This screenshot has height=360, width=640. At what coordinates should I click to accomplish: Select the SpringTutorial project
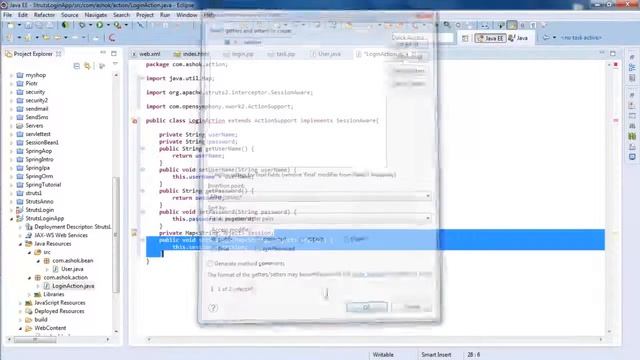coord(43,185)
